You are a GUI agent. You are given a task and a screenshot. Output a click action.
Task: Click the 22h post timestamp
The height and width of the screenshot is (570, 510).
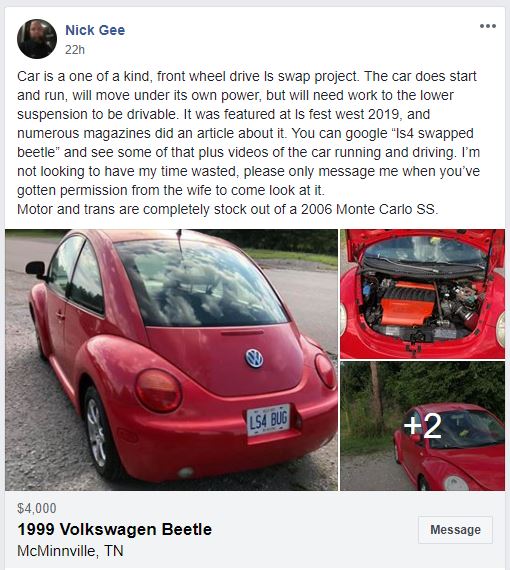pyautogui.click(x=75, y=49)
